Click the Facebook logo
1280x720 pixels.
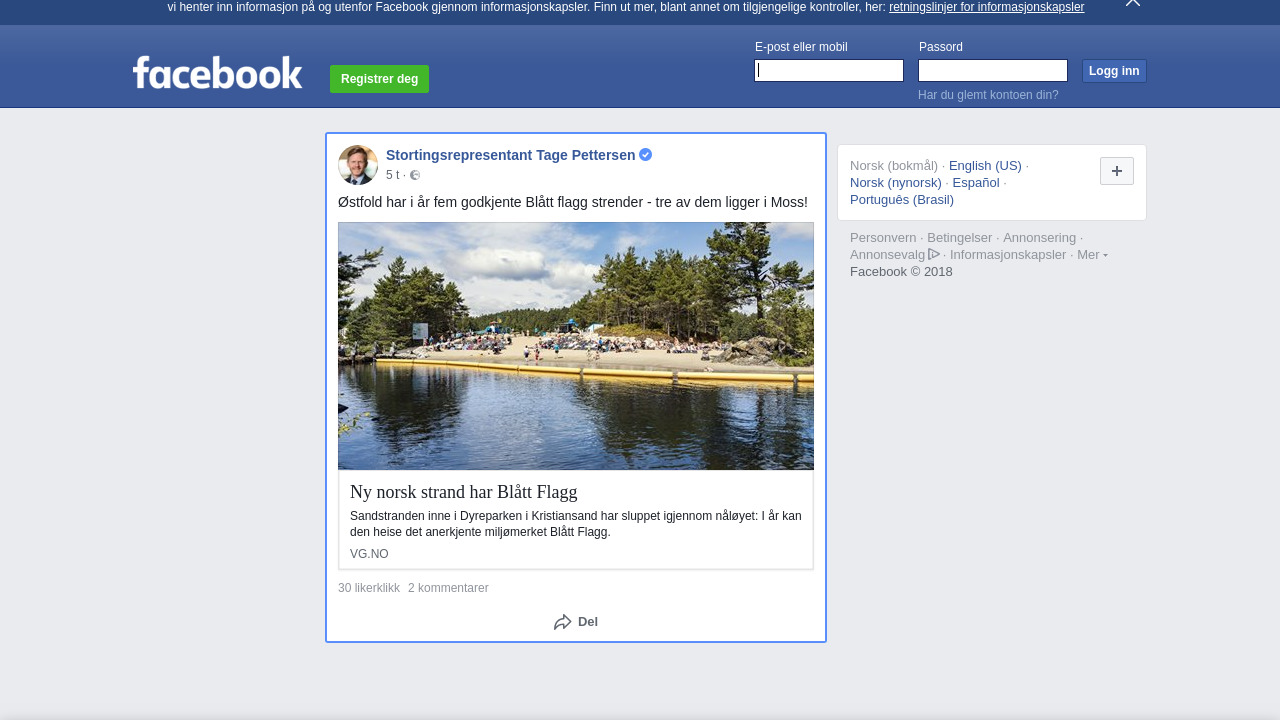point(217,72)
